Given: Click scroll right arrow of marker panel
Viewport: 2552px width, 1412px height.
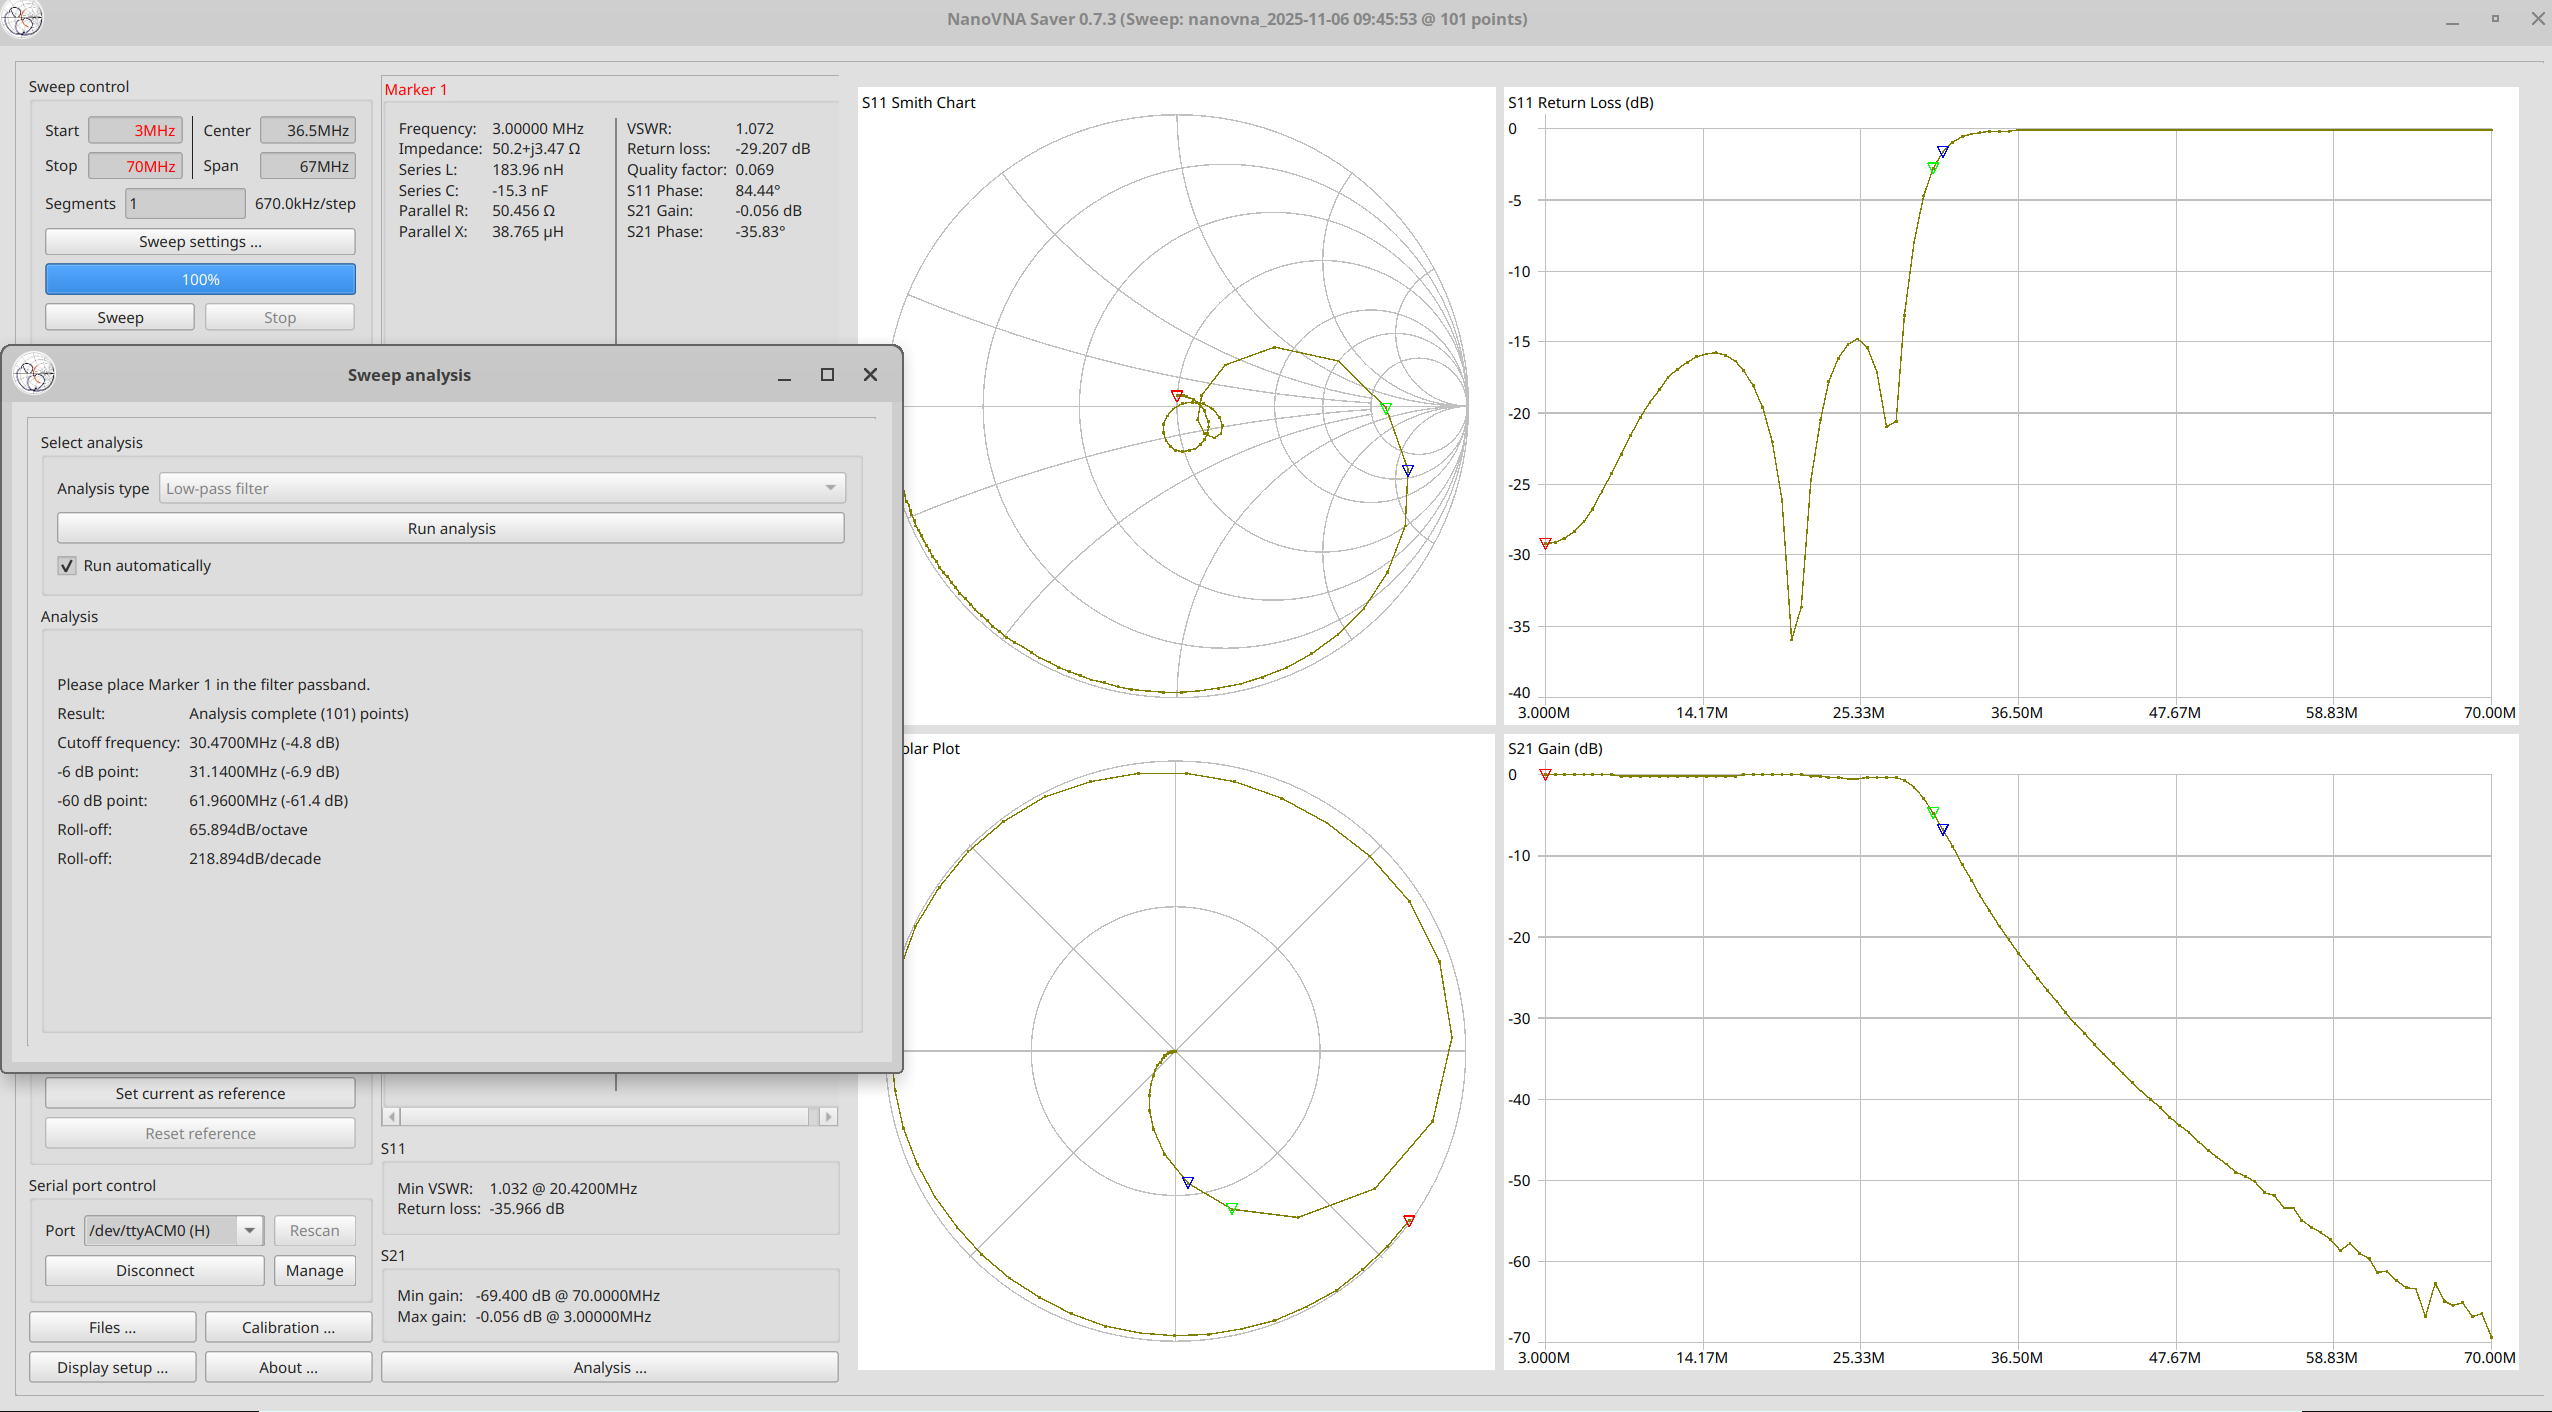Looking at the screenshot, I should tap(828, 1116).
